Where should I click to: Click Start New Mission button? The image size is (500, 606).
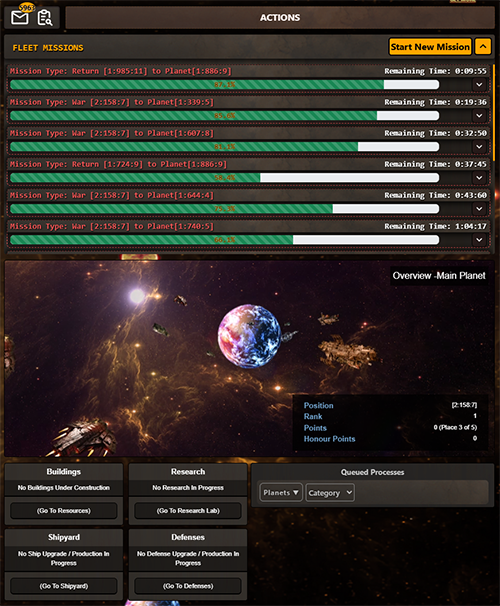click(x=430, y=47)
